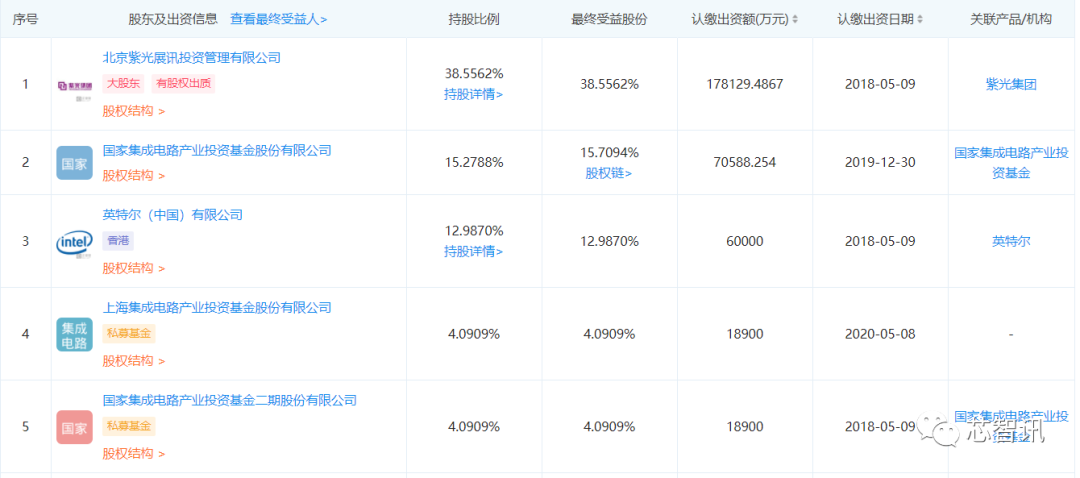Click the 最终受益股份 column header
This screenshot has height=478, width=1080.
pos(609,19)
